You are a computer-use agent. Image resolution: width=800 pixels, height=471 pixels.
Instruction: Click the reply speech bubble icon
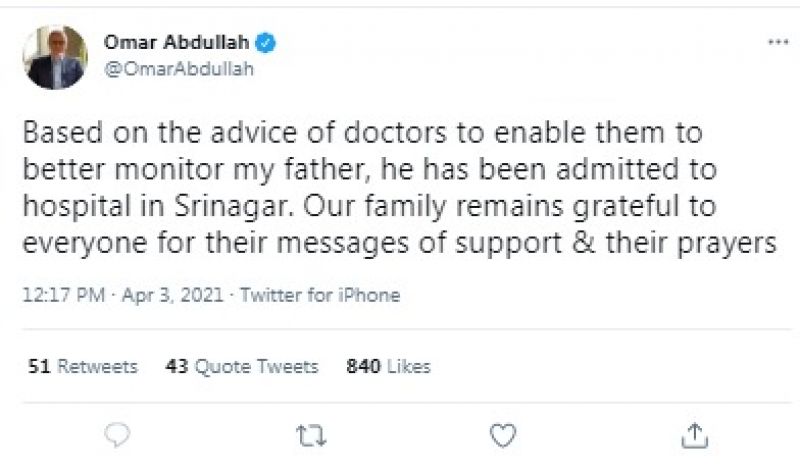click(x=117, y=434)
